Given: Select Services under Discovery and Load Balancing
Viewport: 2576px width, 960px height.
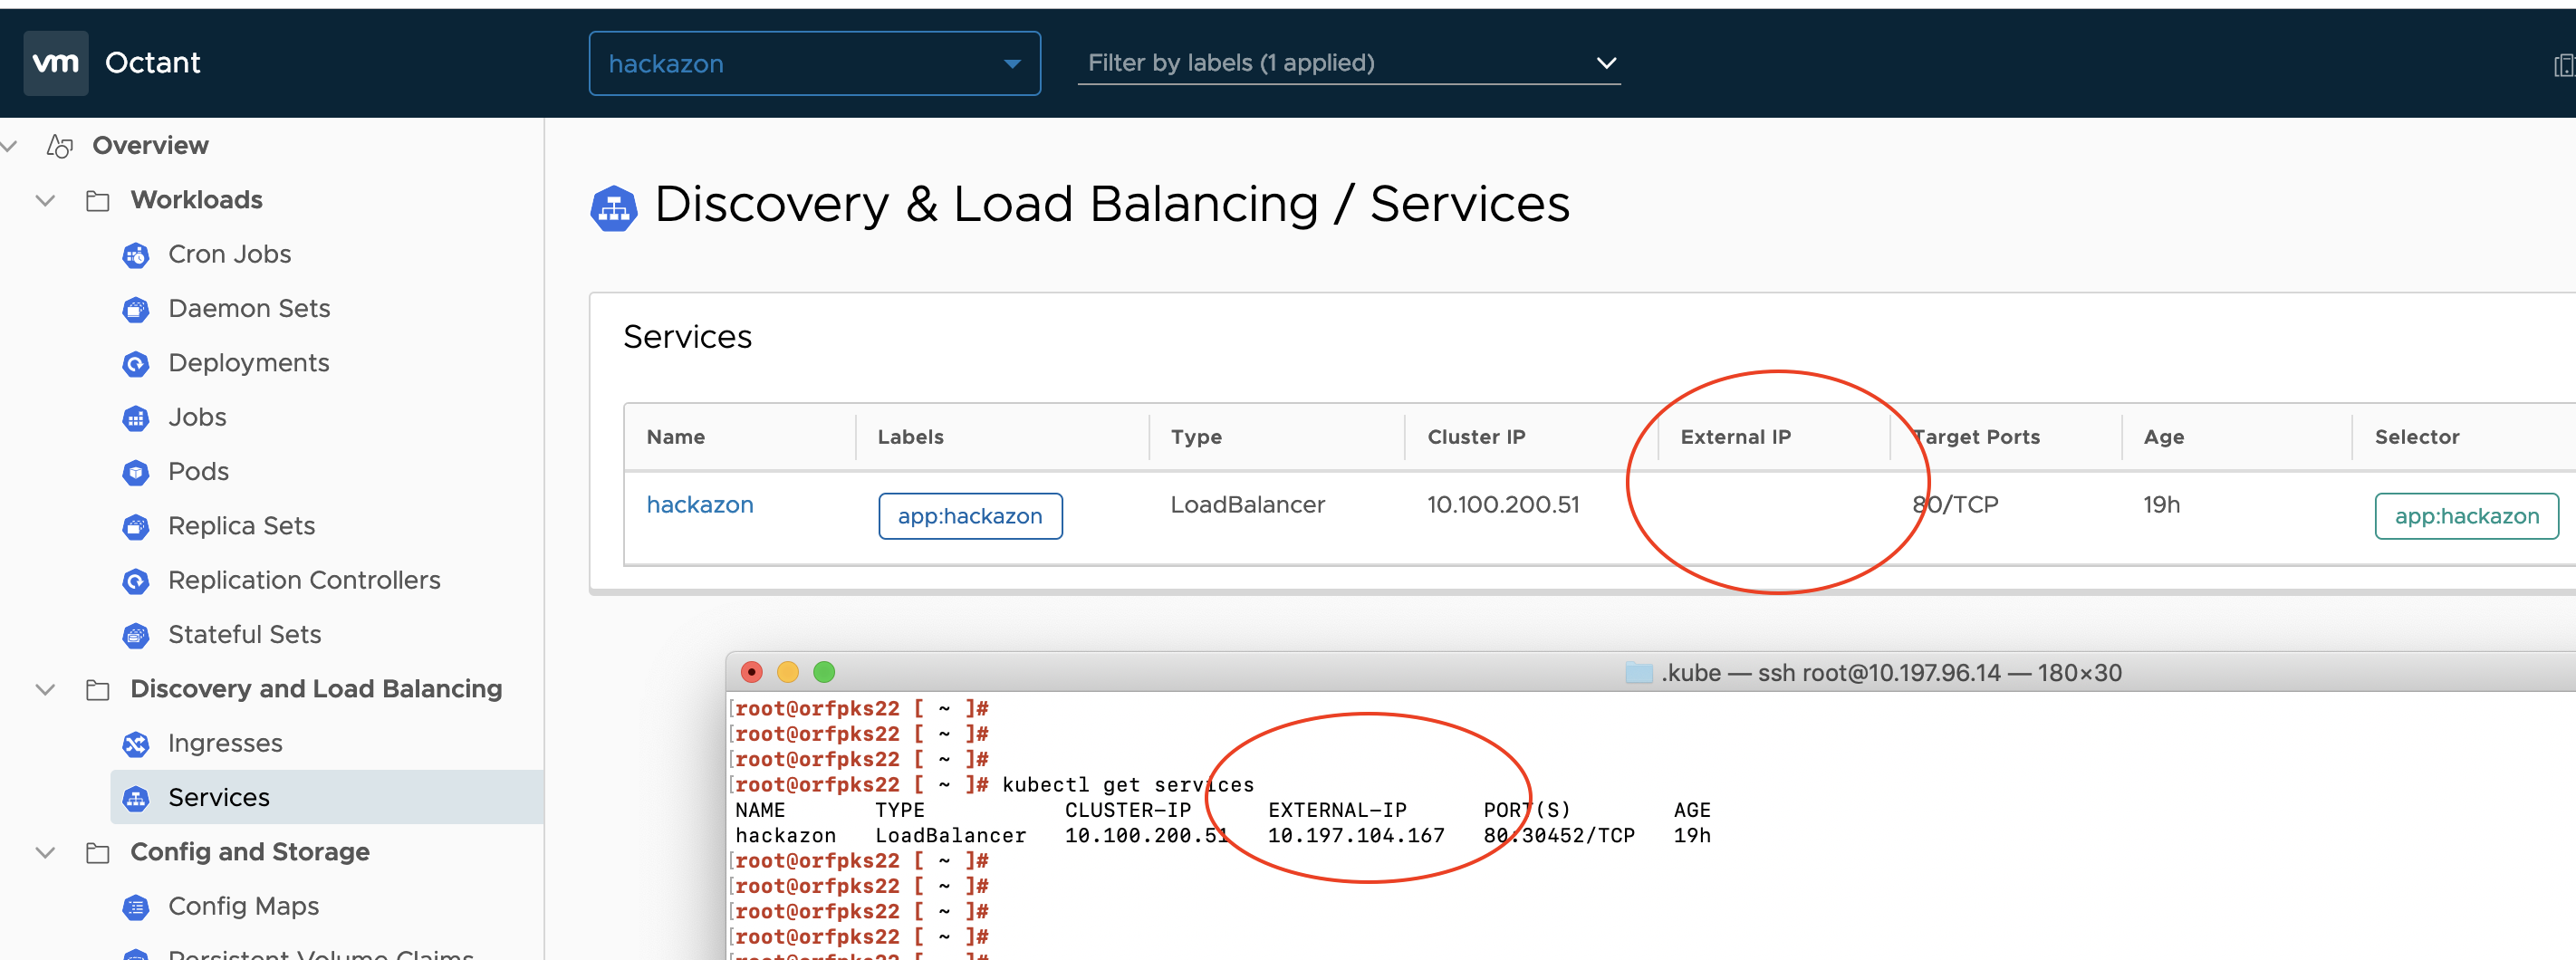Looking at the screenshot, I should click(x=219, y=797).
